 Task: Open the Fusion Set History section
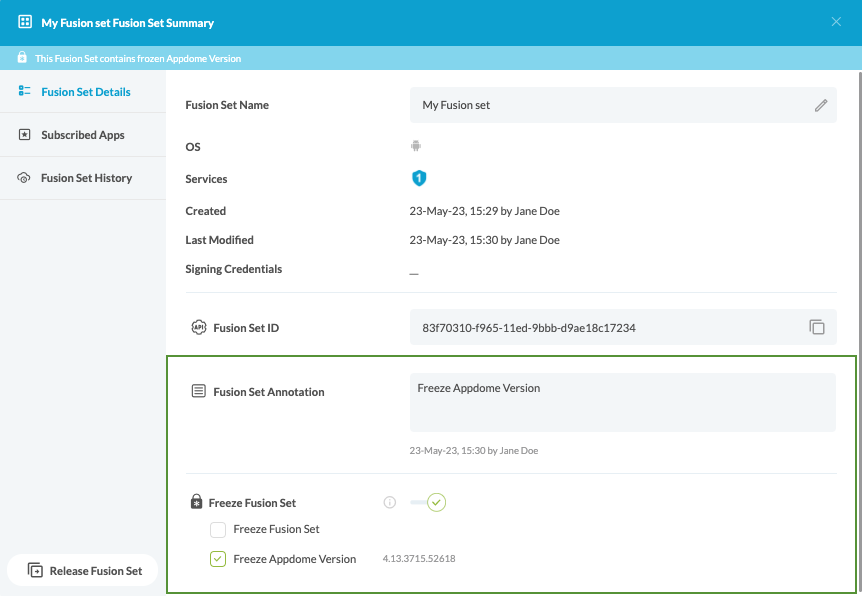click(x=84, y=178)
